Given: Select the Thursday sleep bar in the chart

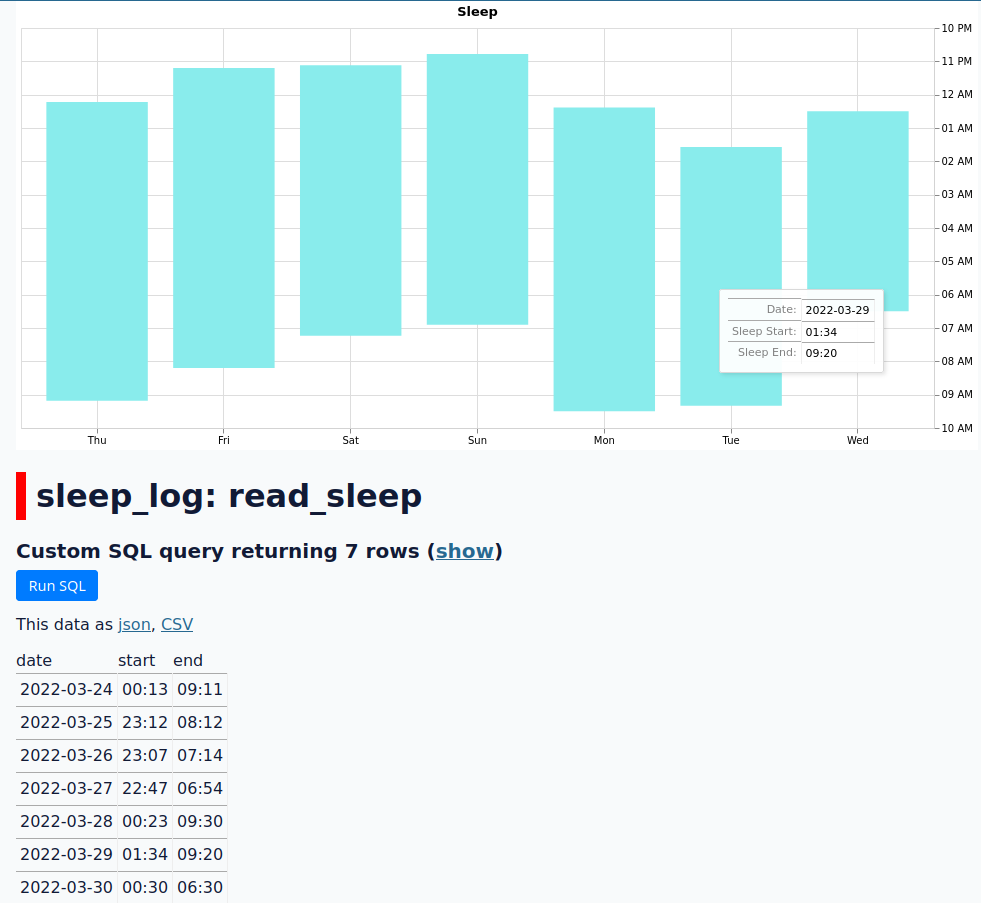Looking at the screenshot, I should pyautogui.click(x=96, y=250).
